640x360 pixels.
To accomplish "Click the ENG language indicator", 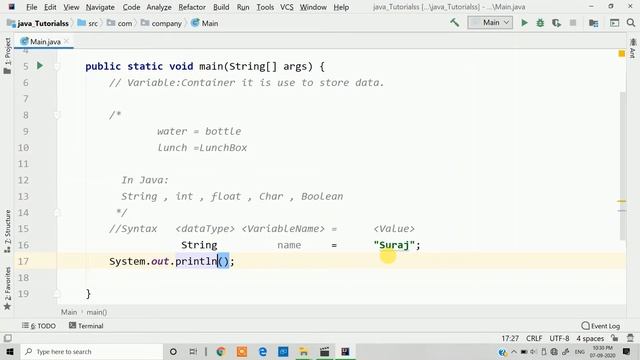I will (x=580, y=351).
